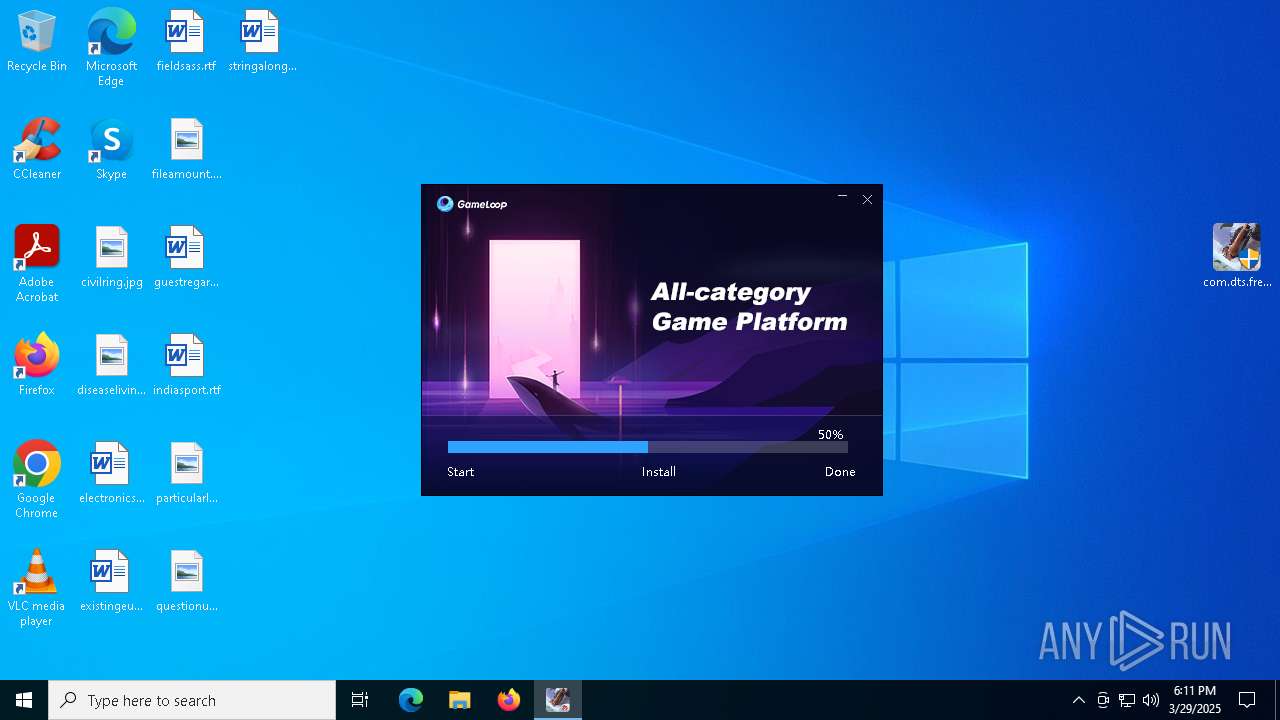Viewport: 1280px width, 720px height.
Task: Click the Done stage label
Action: click(840, 472)
